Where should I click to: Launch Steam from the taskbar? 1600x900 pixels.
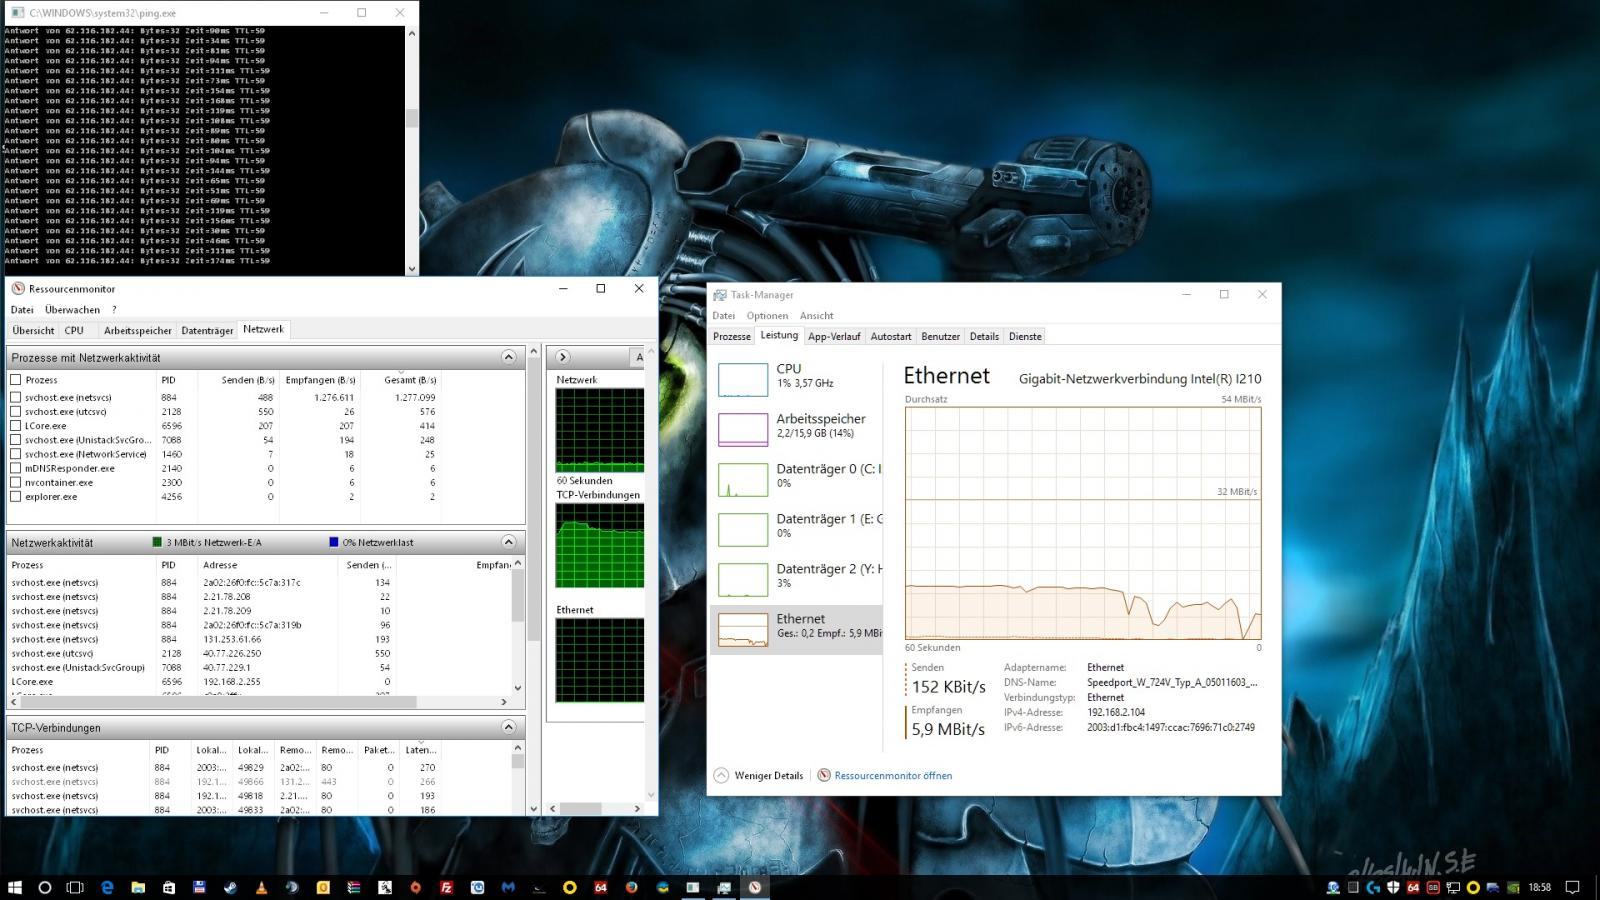point(230,887)
